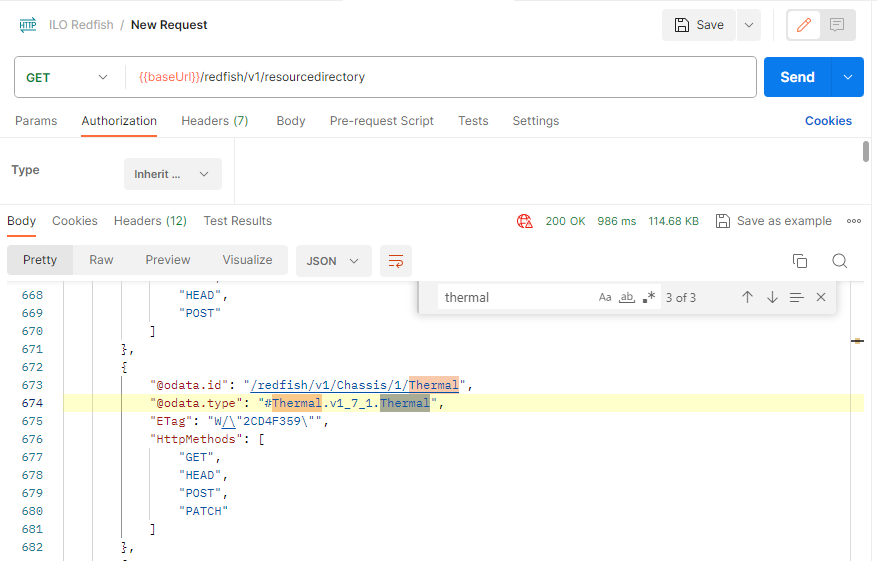The width and height of the screenshot is (877, 561).
Task: Open the JSON format dropdown
Action: tap(333, 261)
